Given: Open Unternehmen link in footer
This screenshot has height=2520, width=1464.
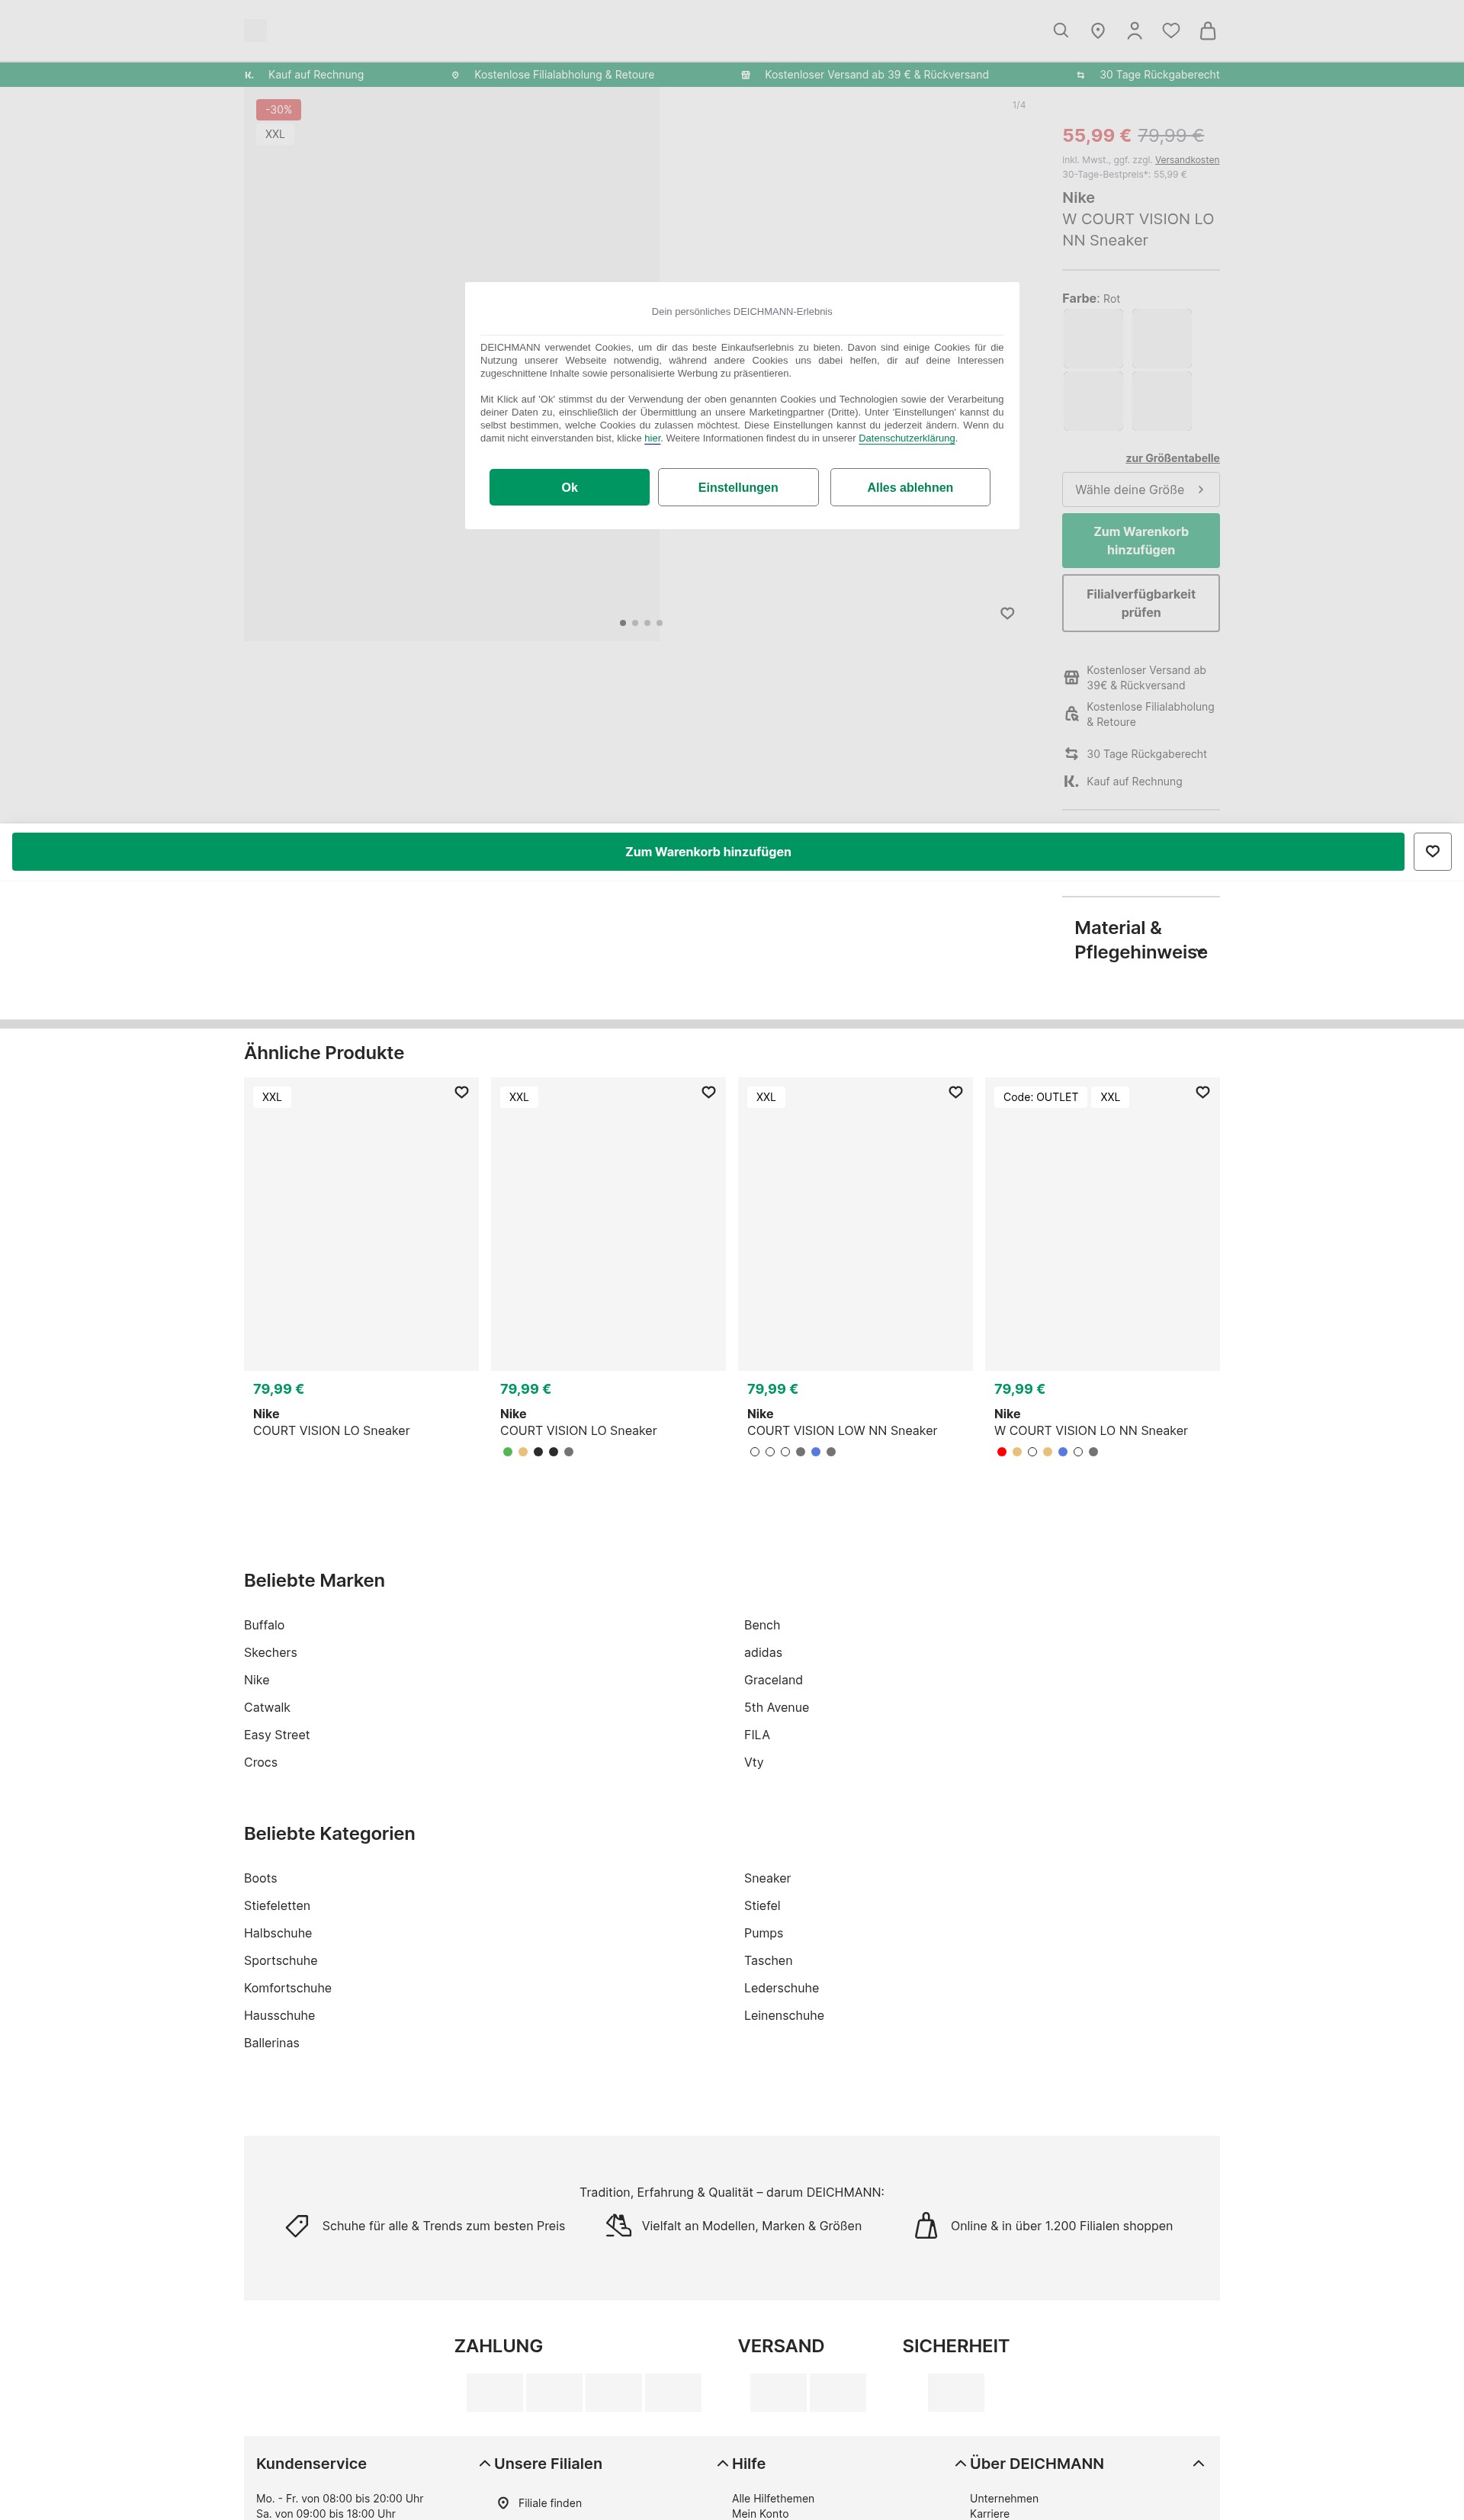Looking at the screenshot, I should click(x=1004, y=2498).
